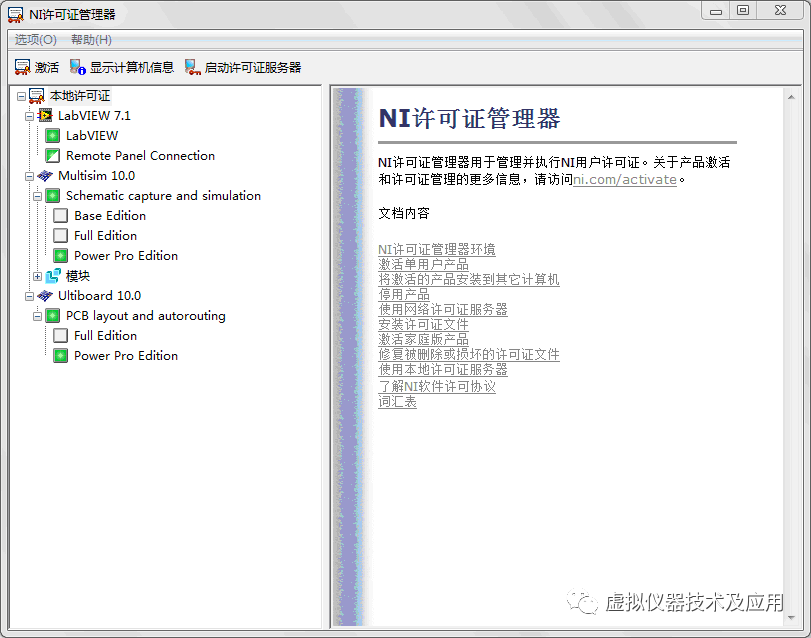The width and height of the screenshot is (811, 638).
Task: Click empty status box beside Ultiboard Full Edition
Action: tap(61, 336)
